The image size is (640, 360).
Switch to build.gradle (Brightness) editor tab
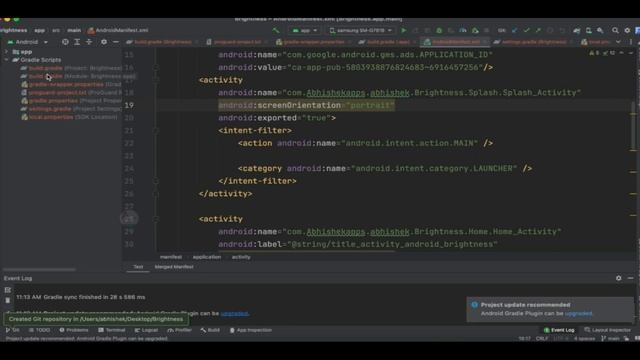click(162, 42)
